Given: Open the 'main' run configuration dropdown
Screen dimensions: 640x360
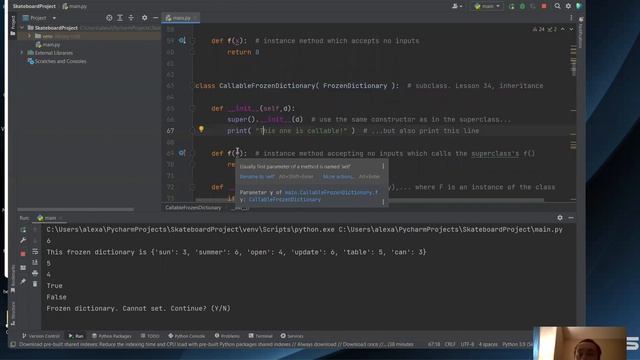Looking at the screenshot, I should click(487, 6).
